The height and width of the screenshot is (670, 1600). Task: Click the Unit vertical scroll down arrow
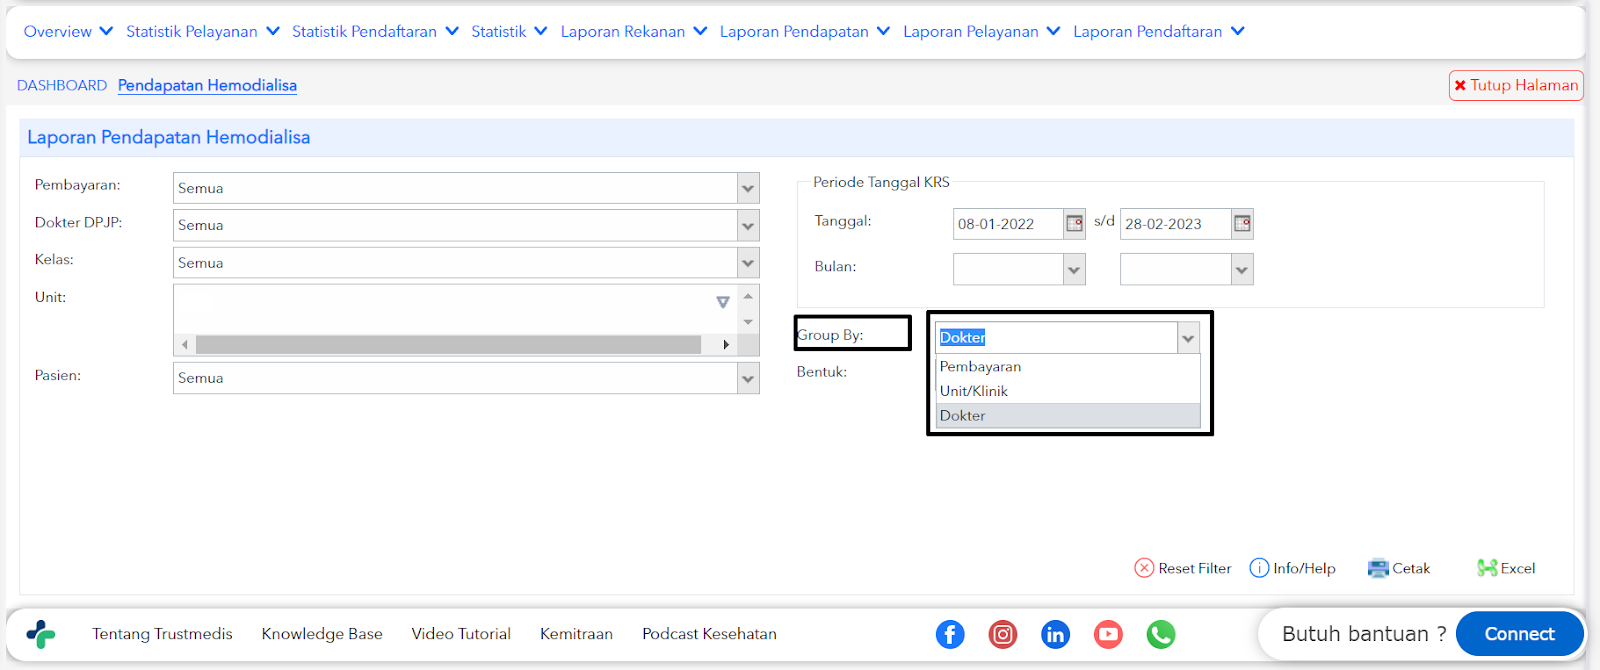point(748,322)
